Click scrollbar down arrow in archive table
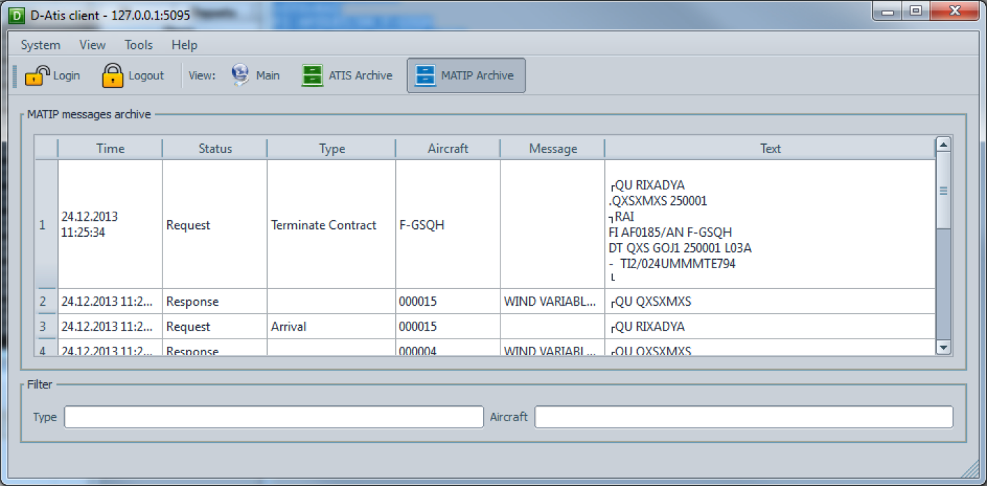988x486 pixels. click(942, 346)
